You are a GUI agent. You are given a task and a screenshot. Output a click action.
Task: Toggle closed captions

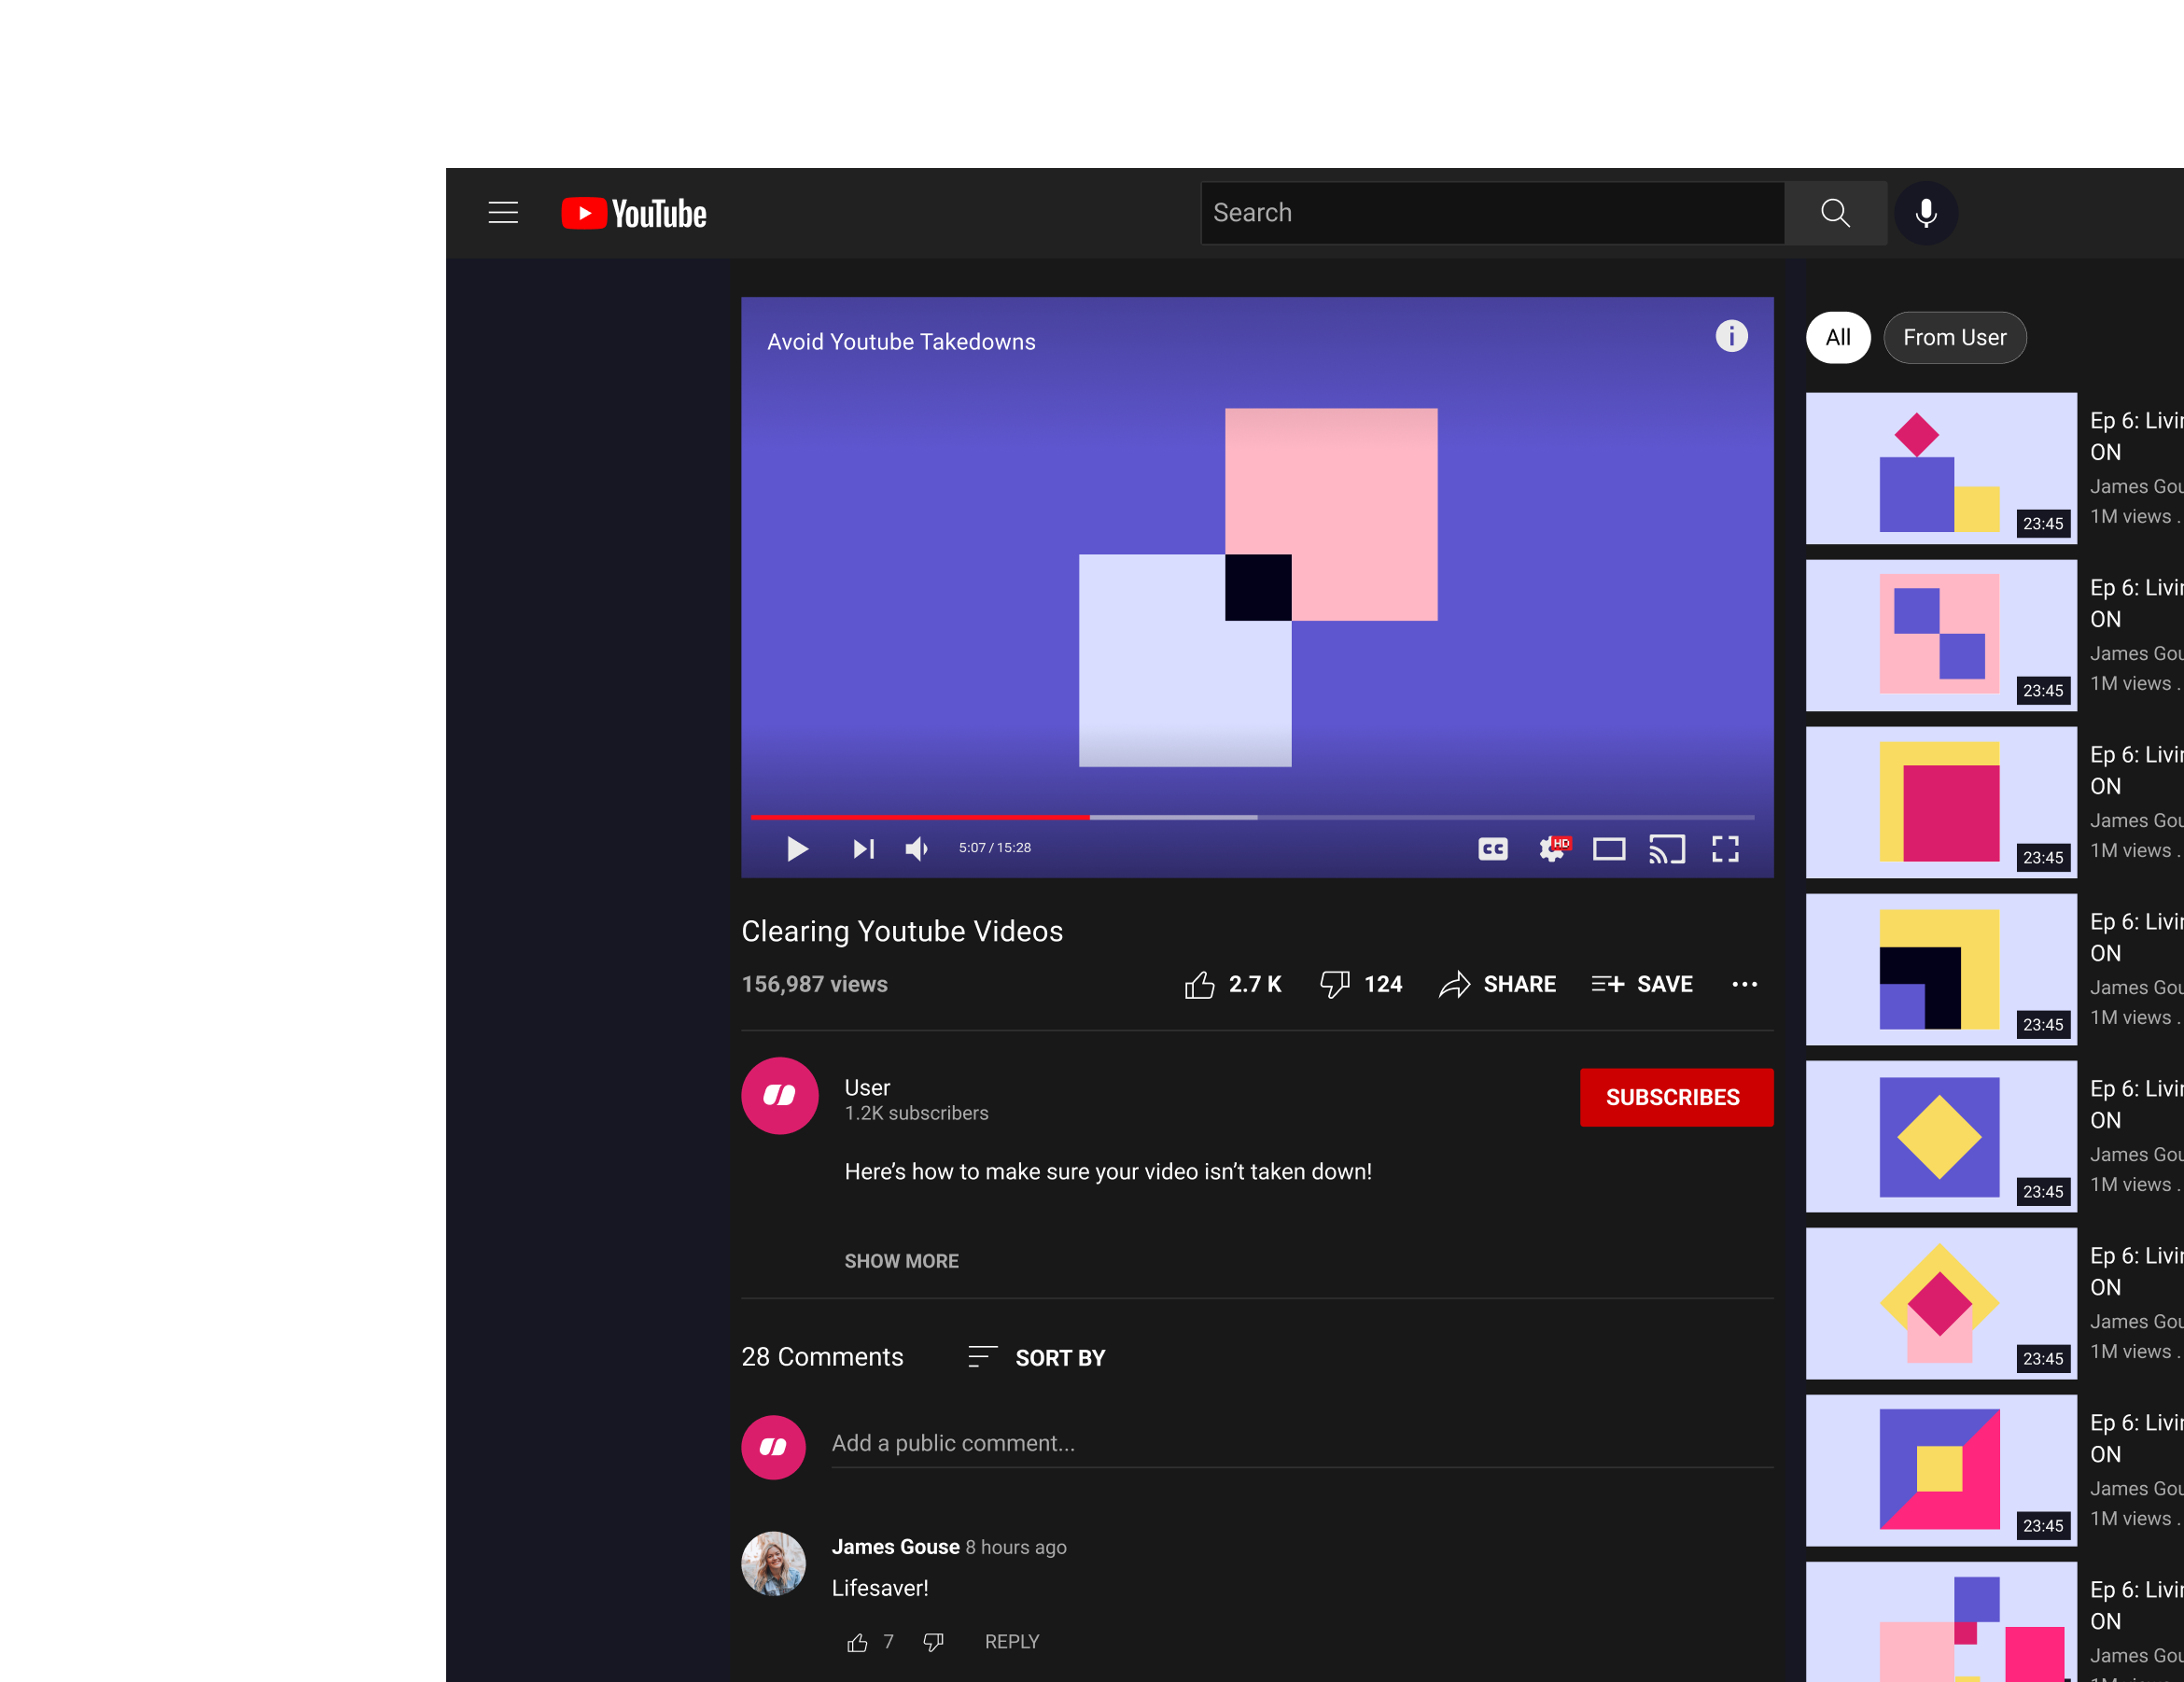(1492, 849)
